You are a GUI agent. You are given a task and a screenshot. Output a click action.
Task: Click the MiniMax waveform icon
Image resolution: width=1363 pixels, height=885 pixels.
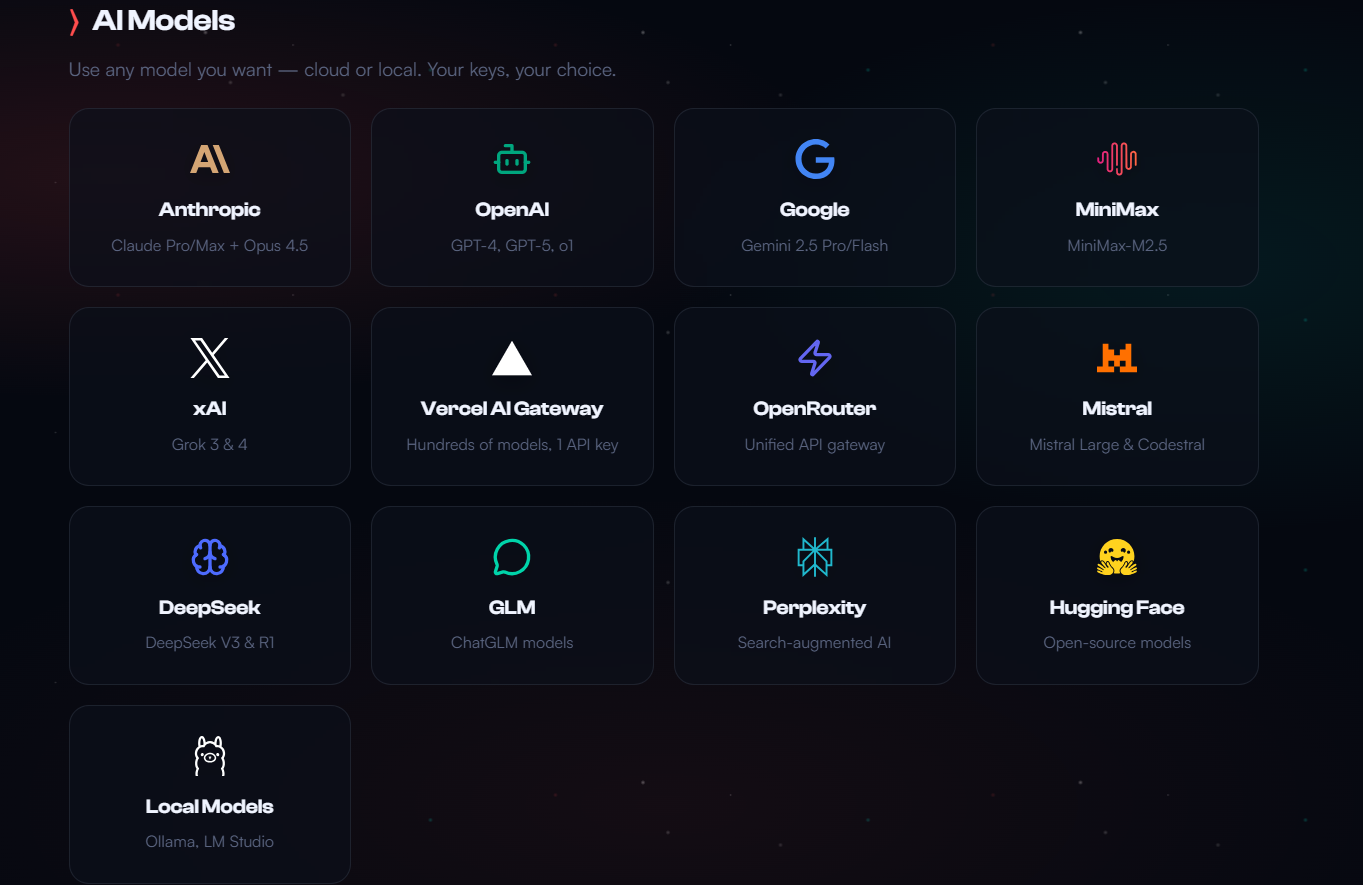(x=1117, y=159)
